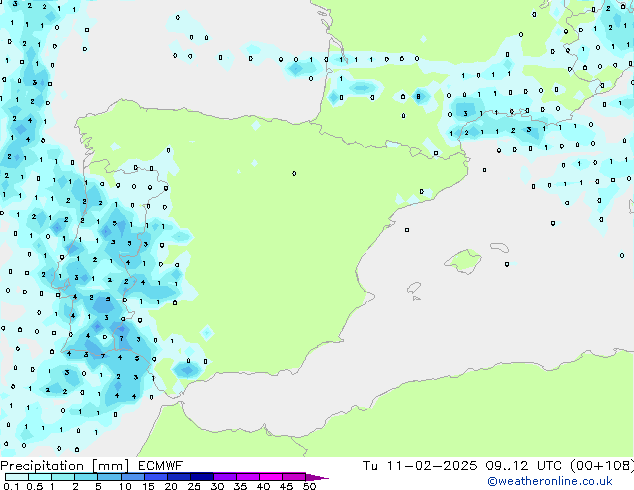
Task: Pick the 35 mm legend swatch
Action: coord(247,477)
